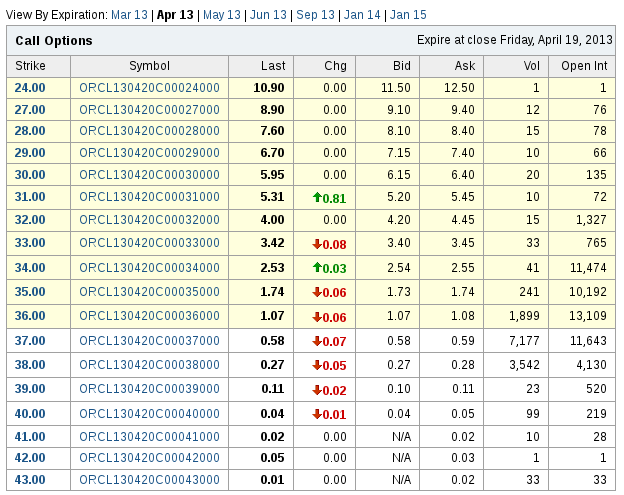Open symbol ORCL130420C00032000
624x495 pixels.
(149, 220)
